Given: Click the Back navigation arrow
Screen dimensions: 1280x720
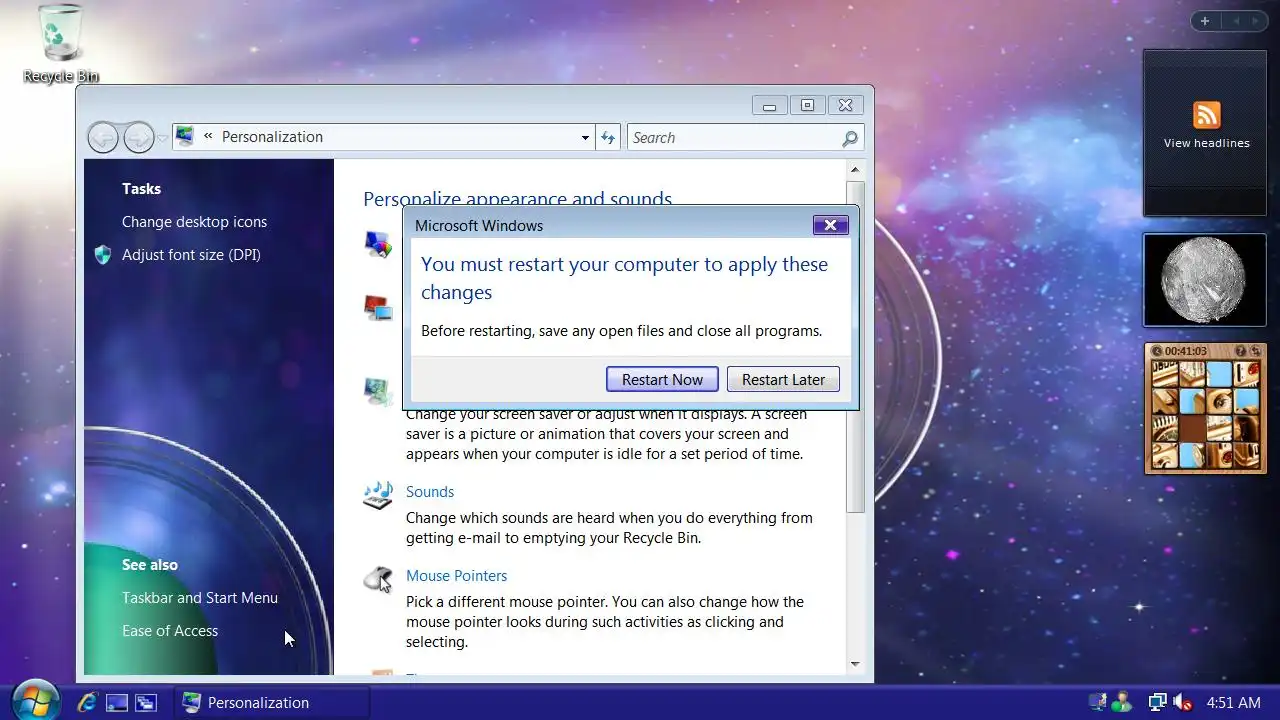Looking at the screenshot, I should click(103, 137).
